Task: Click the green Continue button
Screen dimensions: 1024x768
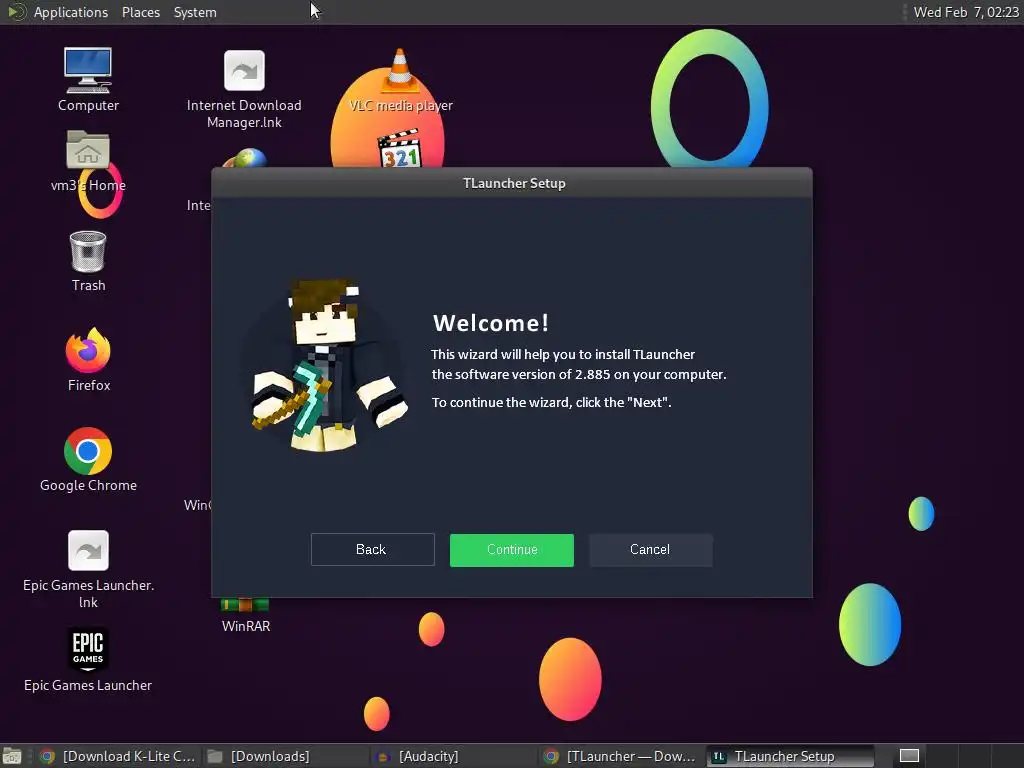Action: click(511, 550)
